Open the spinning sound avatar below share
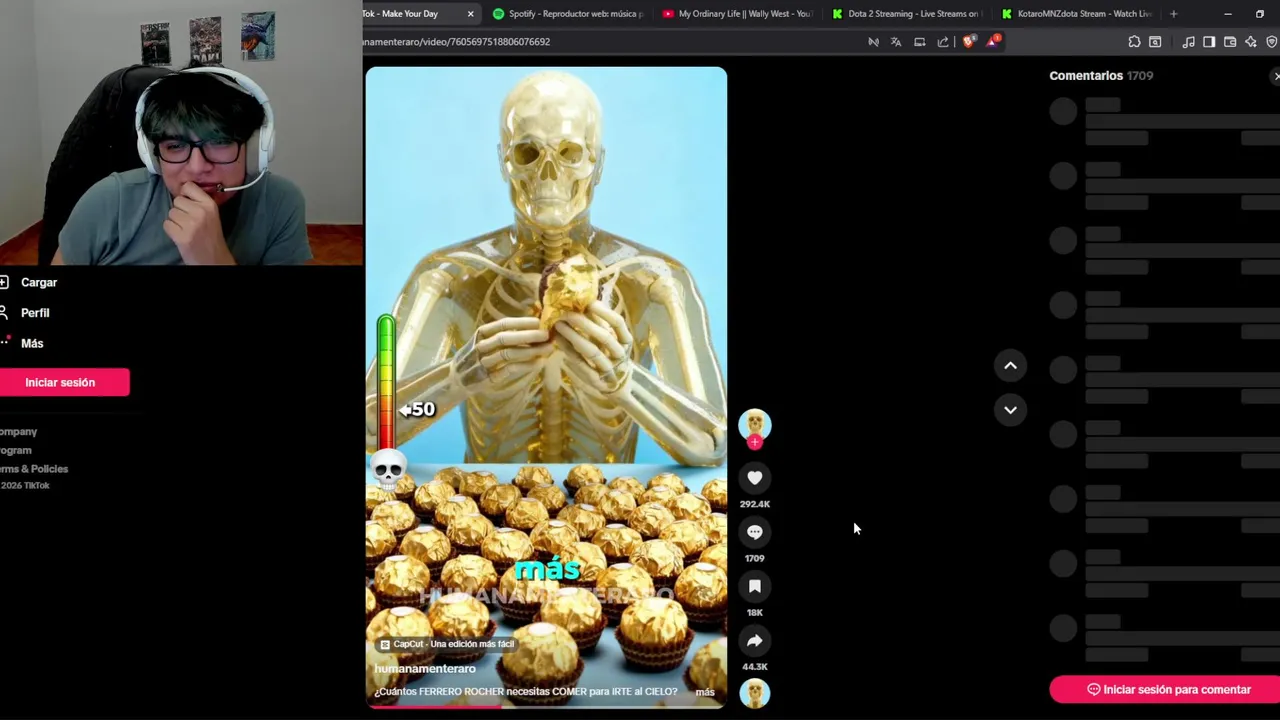1280x720 pixels. coord(755,693)
